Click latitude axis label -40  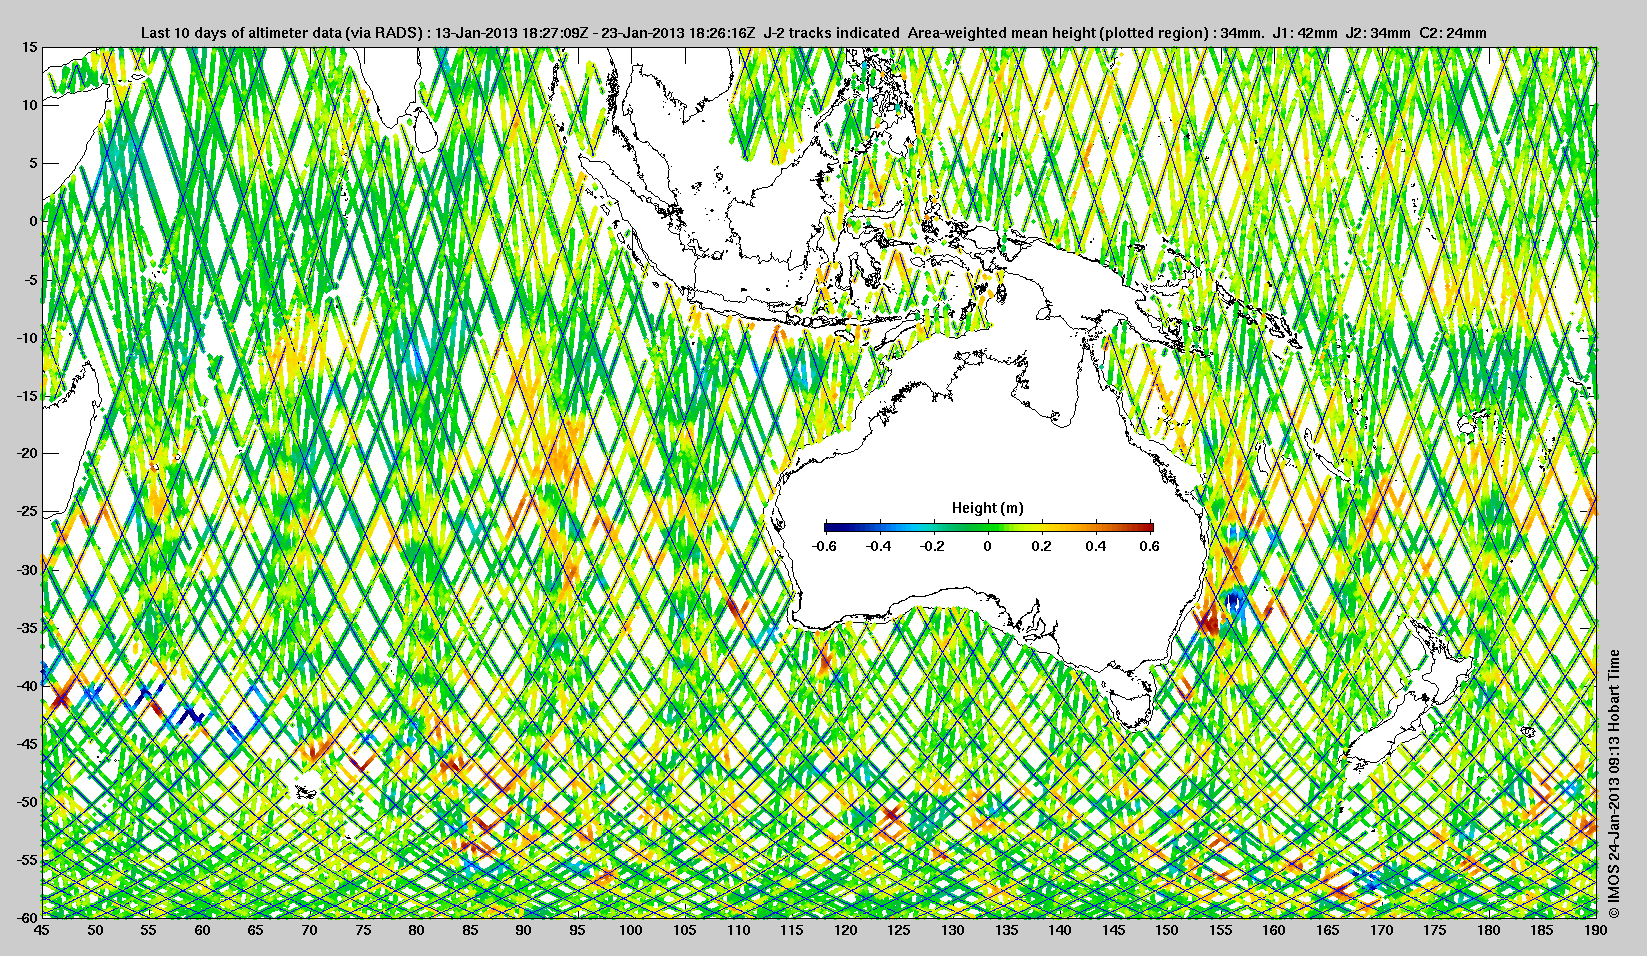27,686
